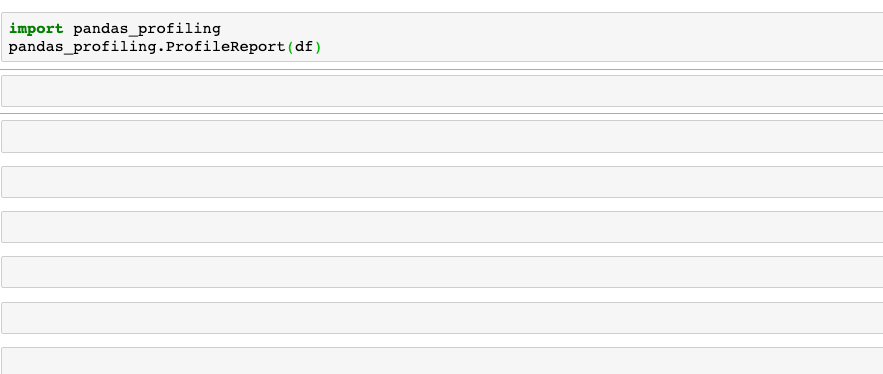Click the separator line below first empty cell
Screen dimensions: 883x374
tap(442, 113)
